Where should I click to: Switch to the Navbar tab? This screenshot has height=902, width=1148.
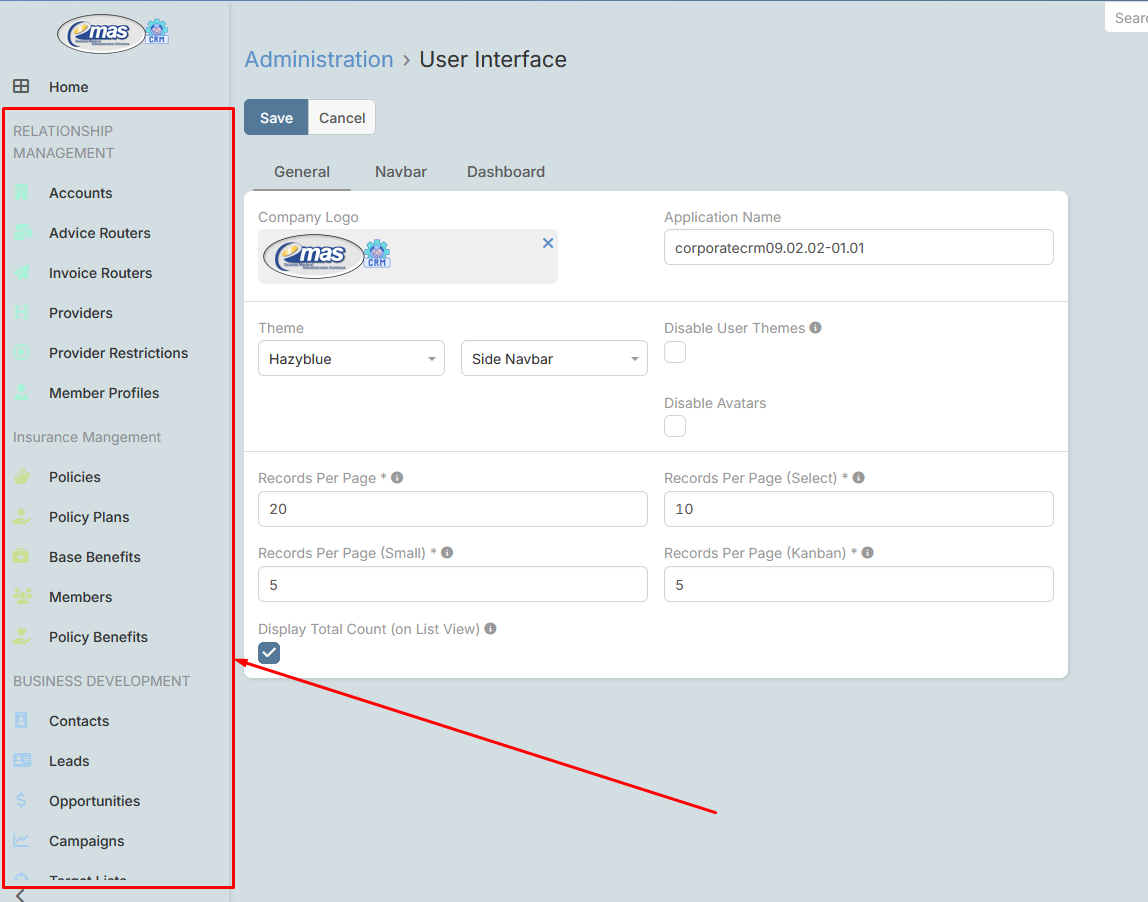pyautogui.click(x=401, y=172)
